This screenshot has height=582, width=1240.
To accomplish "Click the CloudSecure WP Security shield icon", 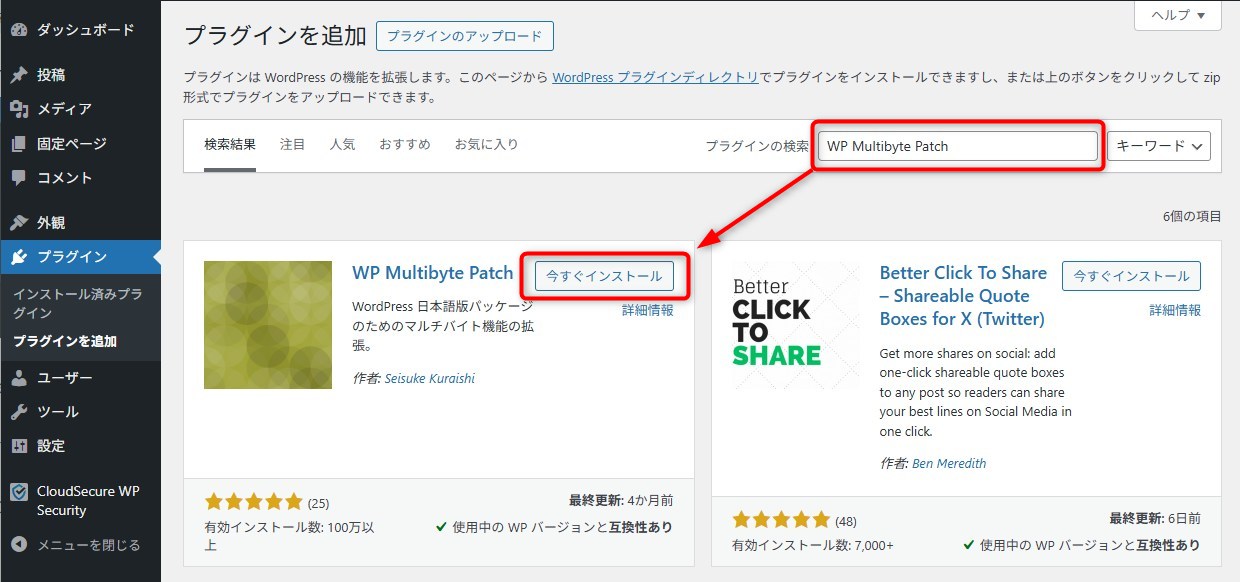I will tap(18, 492).
